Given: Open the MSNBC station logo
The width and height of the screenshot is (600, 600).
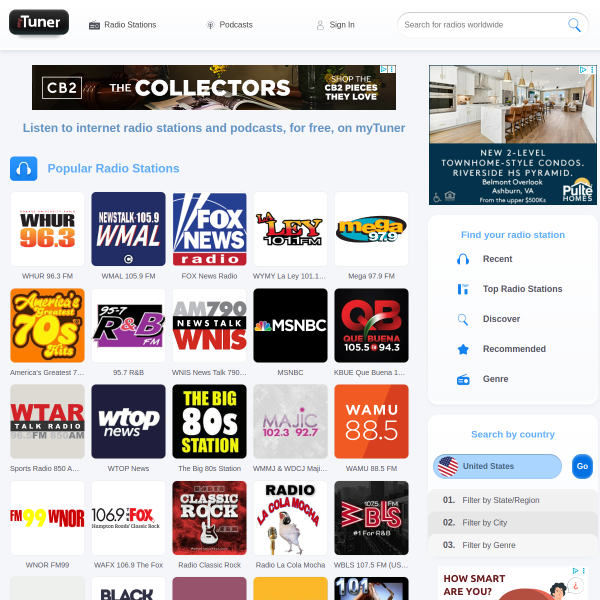Looking at the screenshot, I should point(290,325).
